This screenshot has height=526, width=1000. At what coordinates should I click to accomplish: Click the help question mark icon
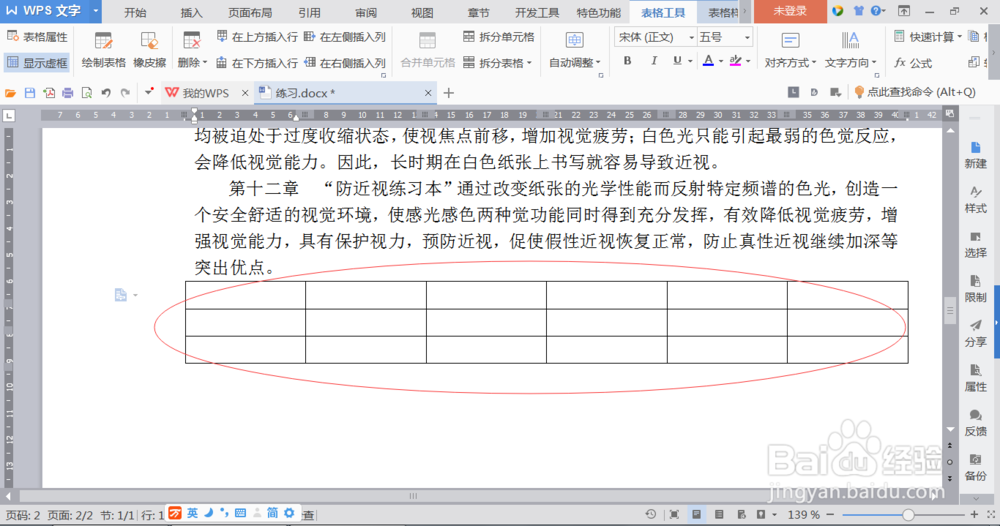pyautogui.click(x=876, y=11)
